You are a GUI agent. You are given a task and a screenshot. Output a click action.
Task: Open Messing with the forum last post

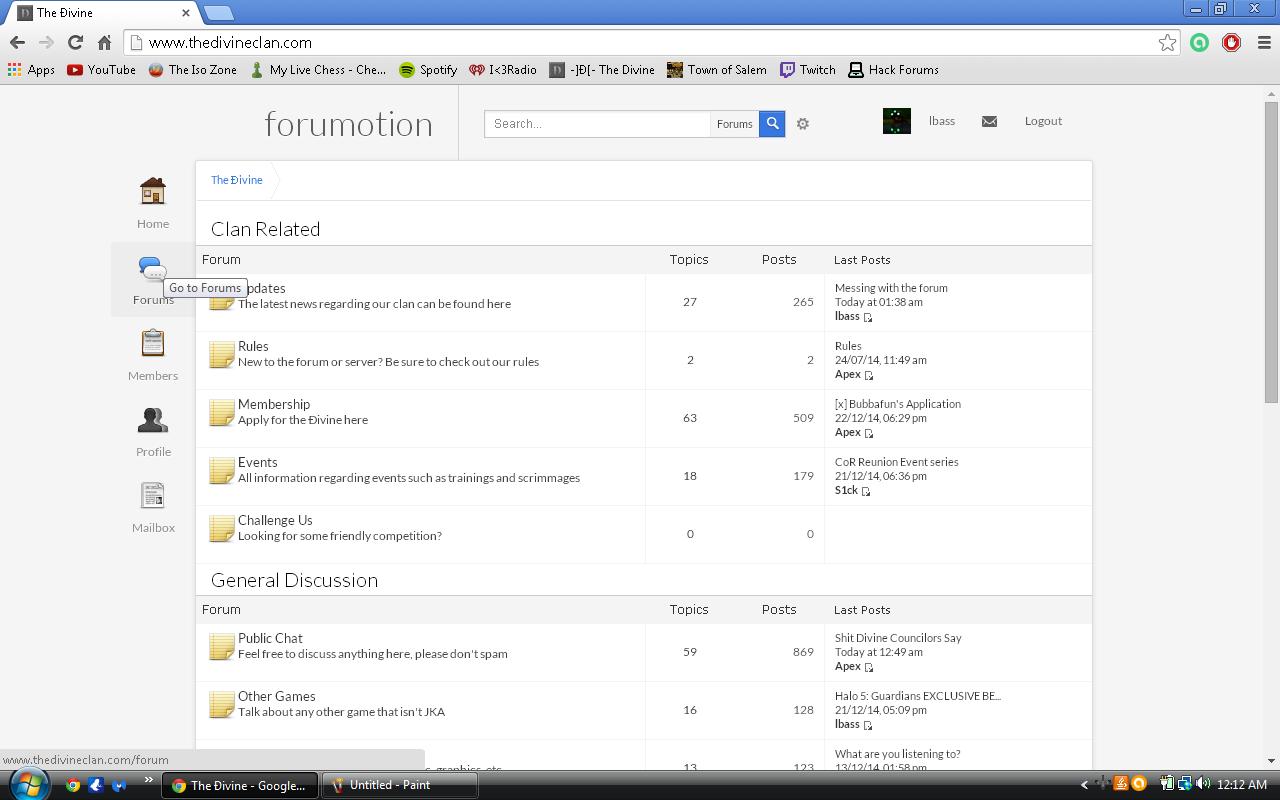pos(891,288)
